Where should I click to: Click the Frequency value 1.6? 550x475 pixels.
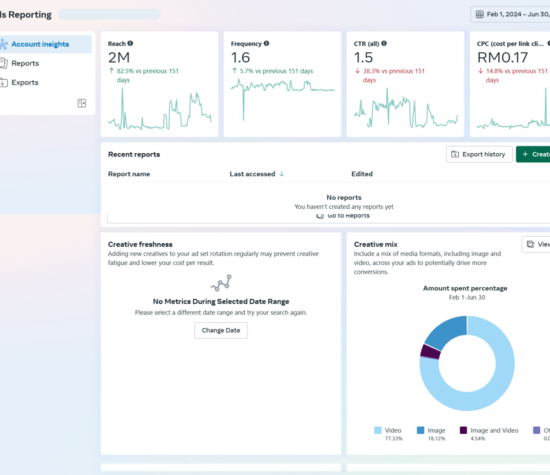click(241, 58)
